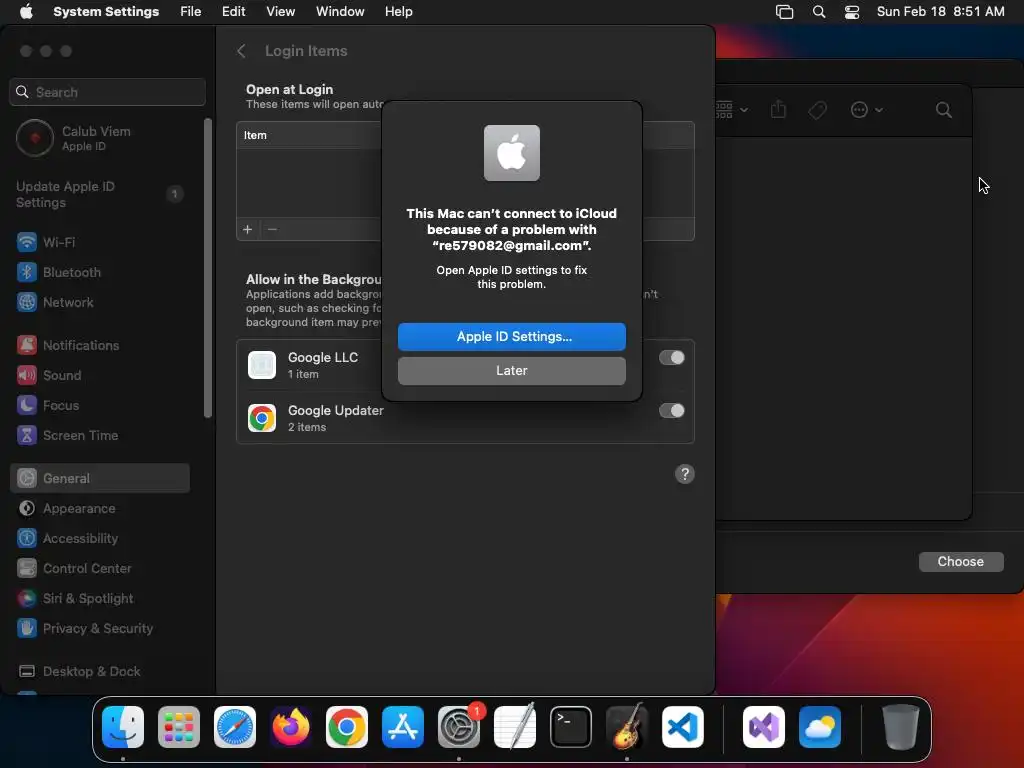Toggle Google LLC background item switch
The image size is (1024, 768).
click(671, 358)
